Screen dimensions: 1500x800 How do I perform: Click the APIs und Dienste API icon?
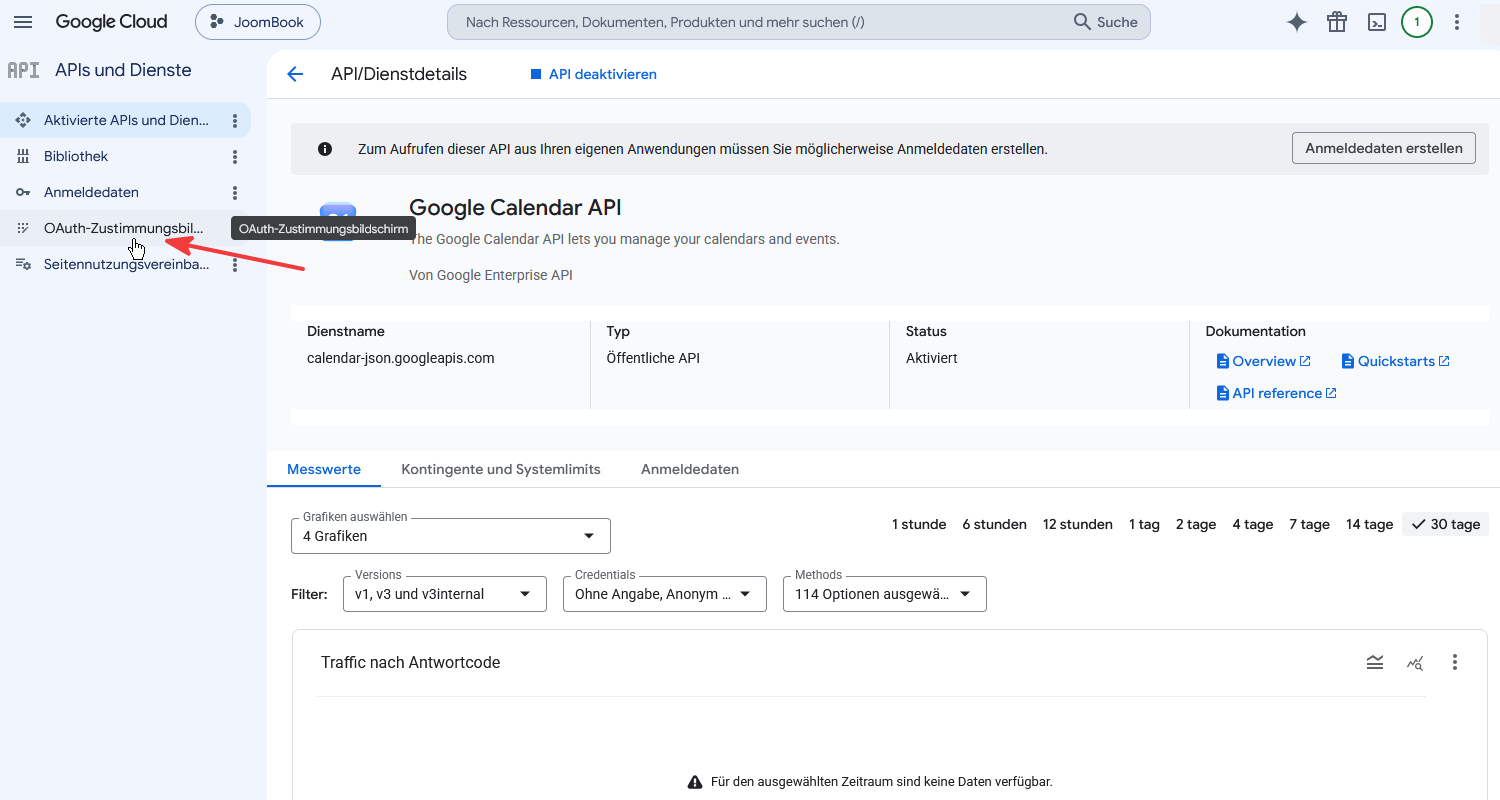point(23,70)
